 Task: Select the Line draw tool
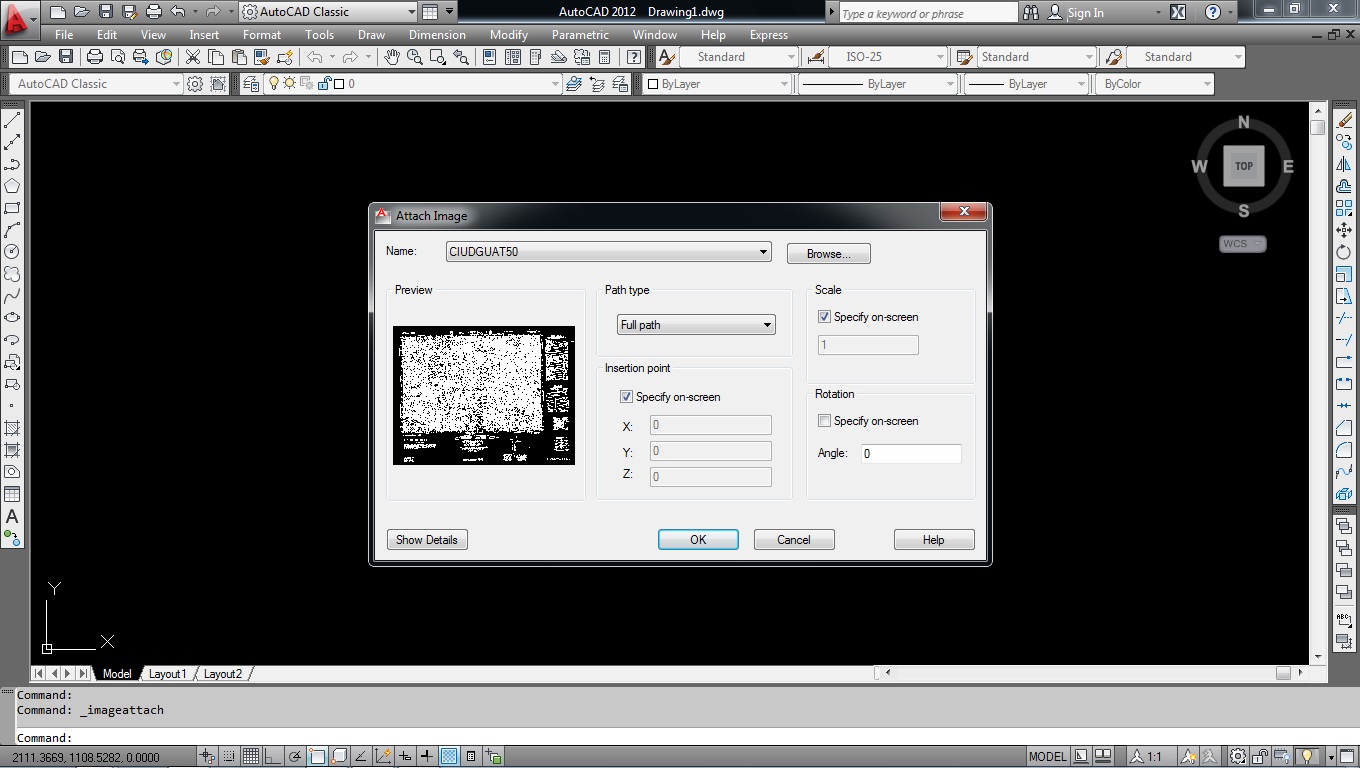click(x=12, y=120)
